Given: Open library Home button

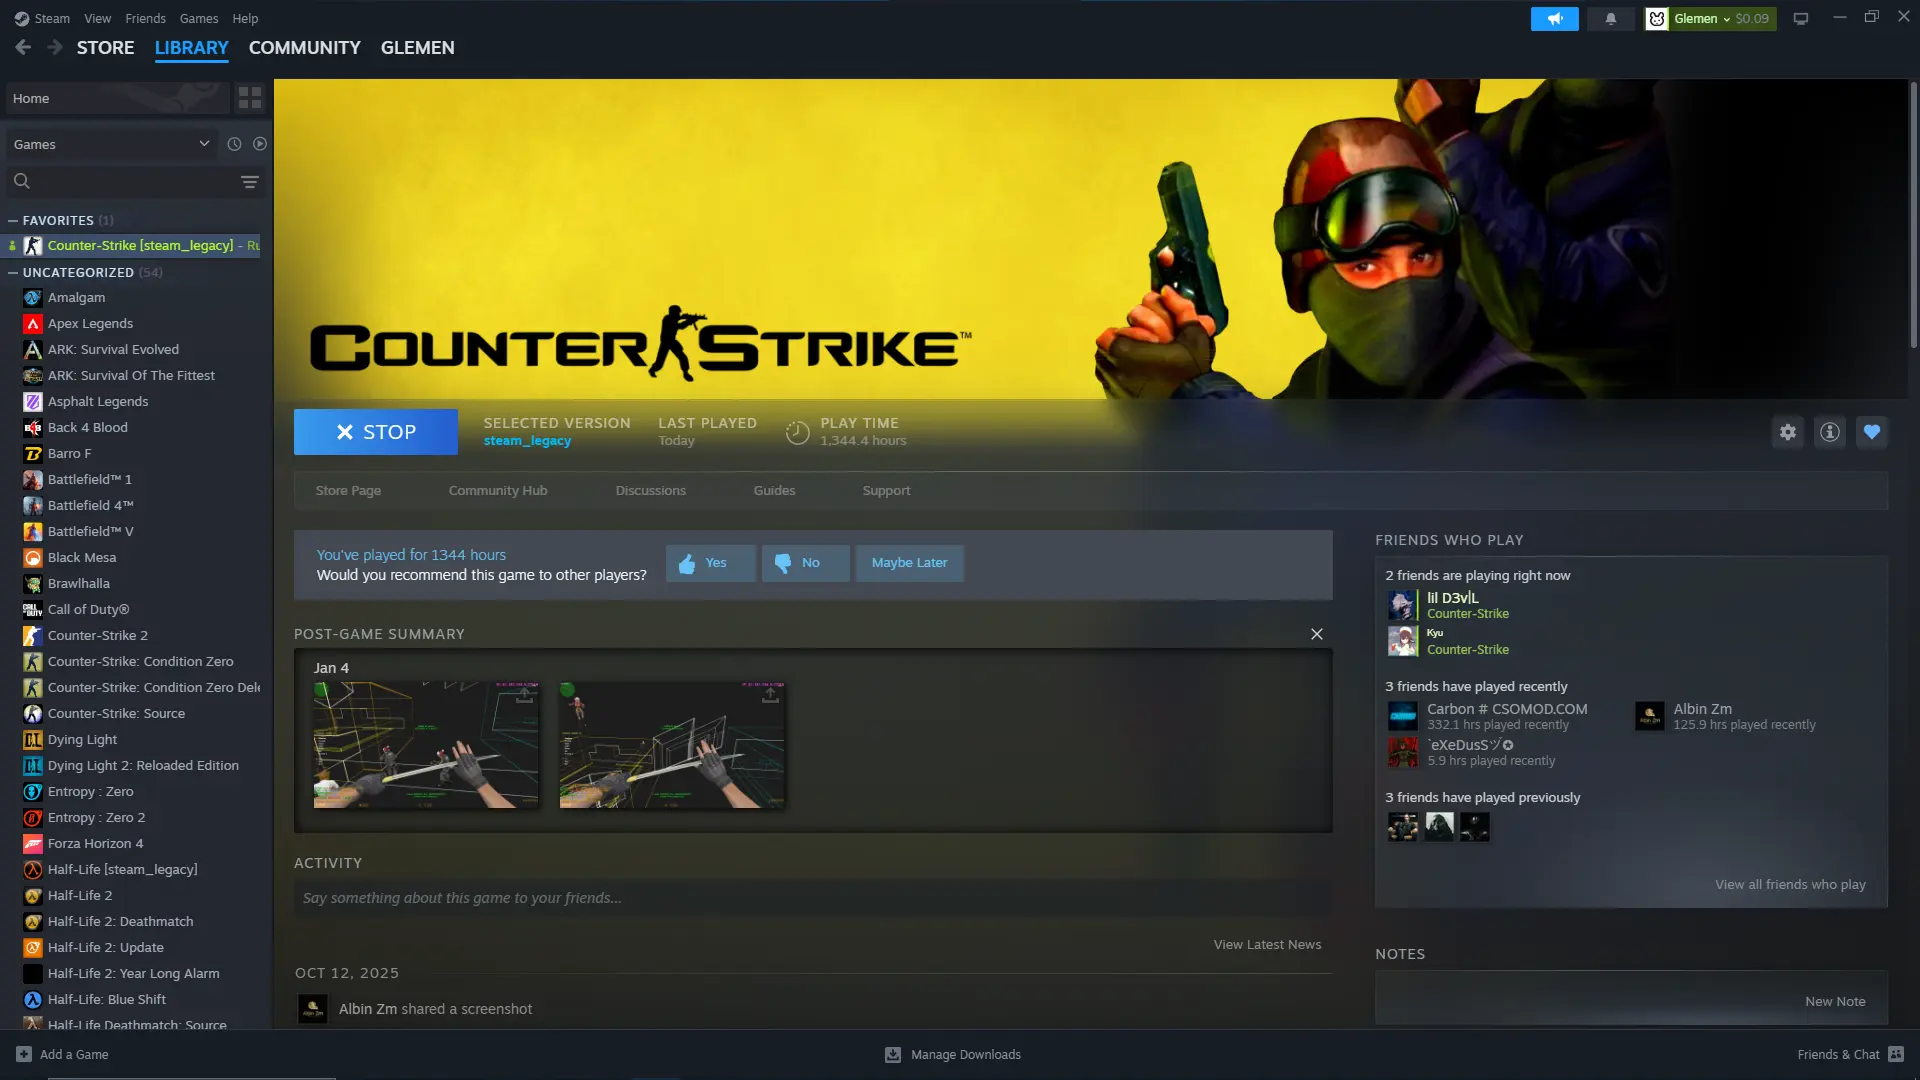Looking at the screenshot, I should pyautogui.click(x=118, y=98).
